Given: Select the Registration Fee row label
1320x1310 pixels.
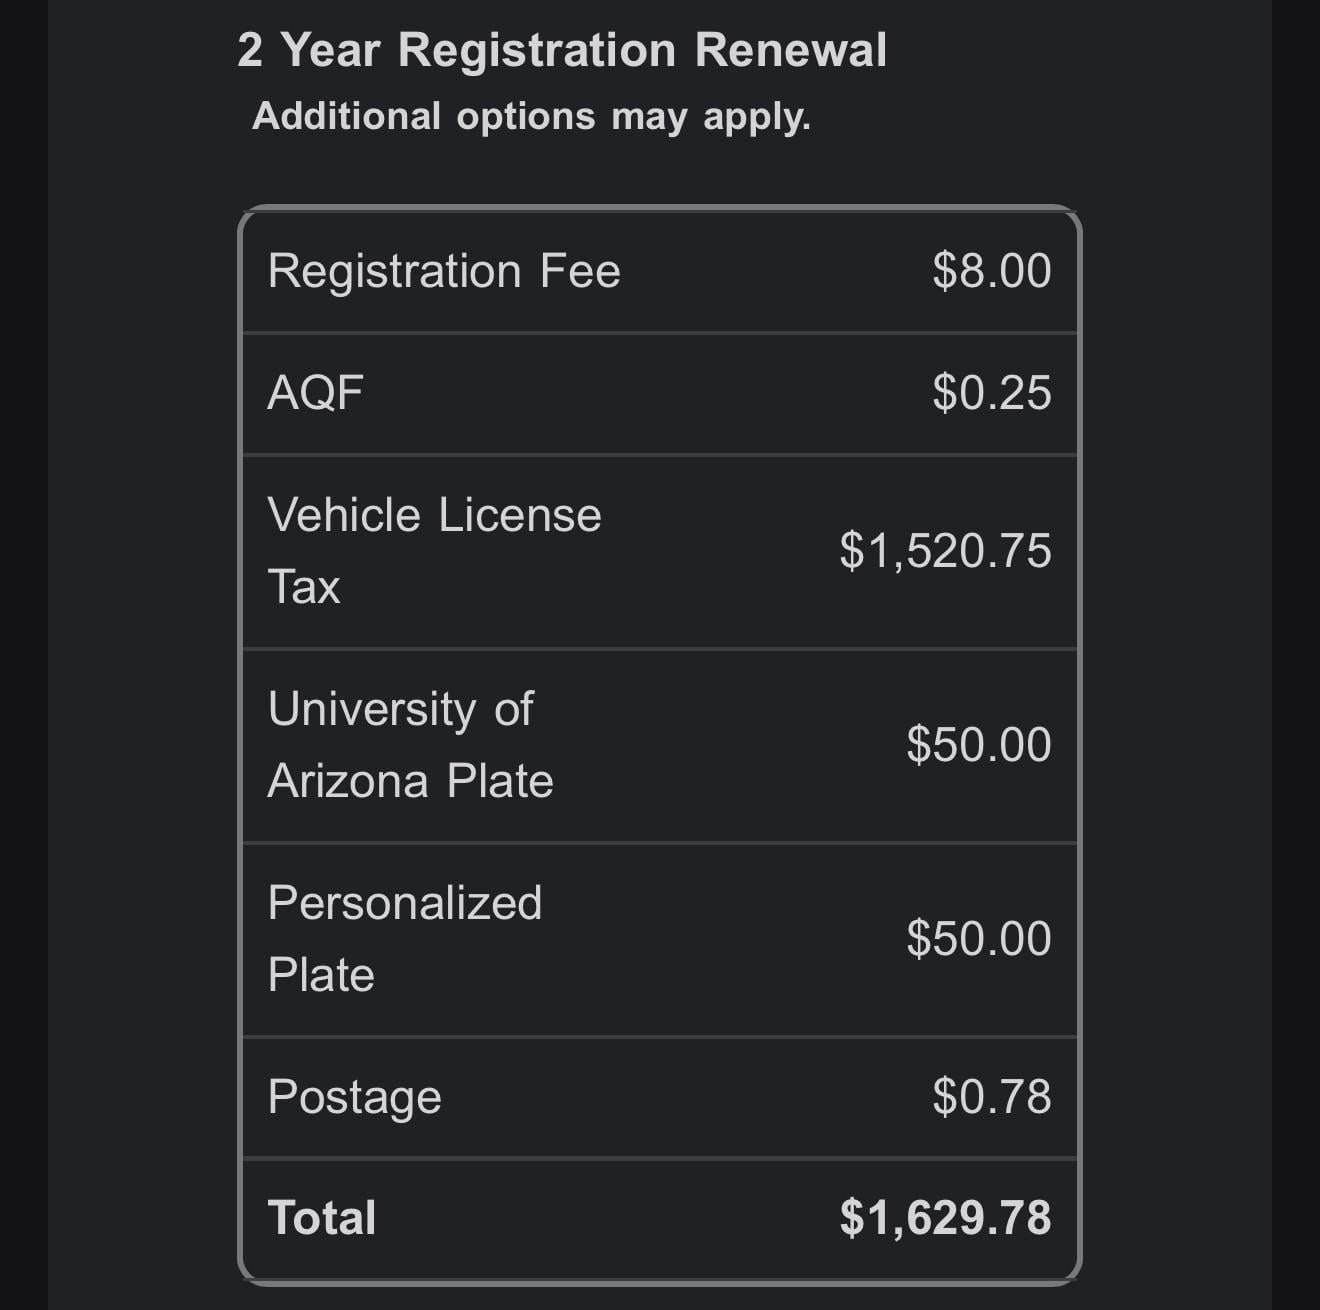Looking at the screenshot, I should pyautogui.click(x=444, y=271).
